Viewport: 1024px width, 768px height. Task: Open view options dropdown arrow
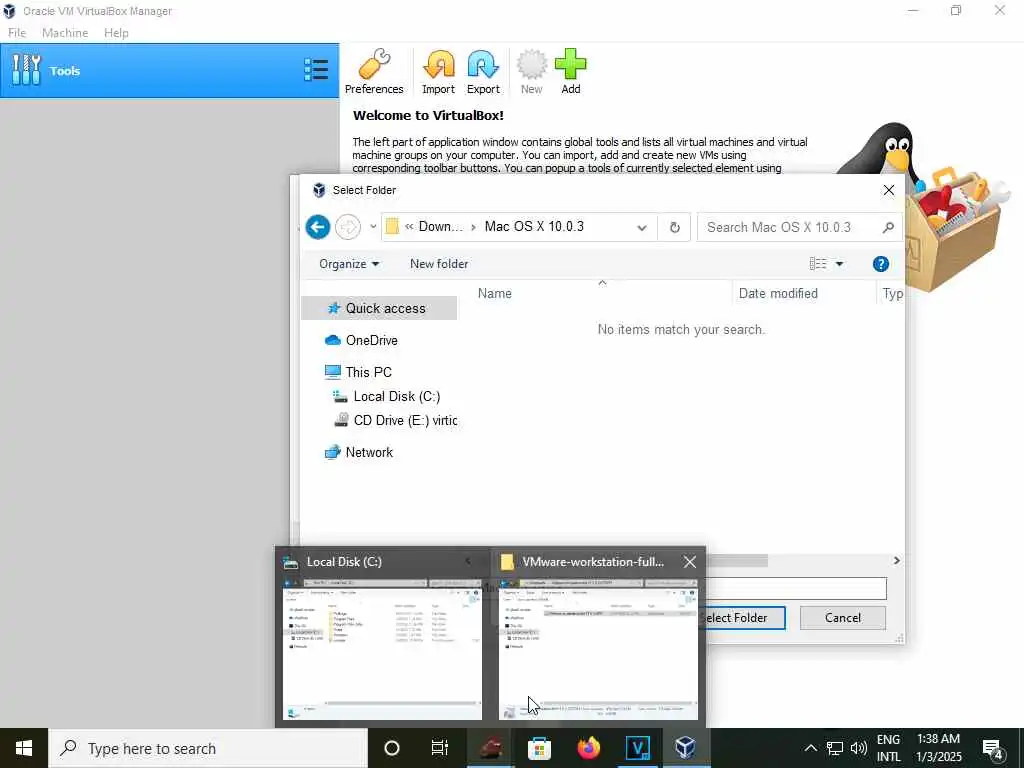tap(839, 264)
